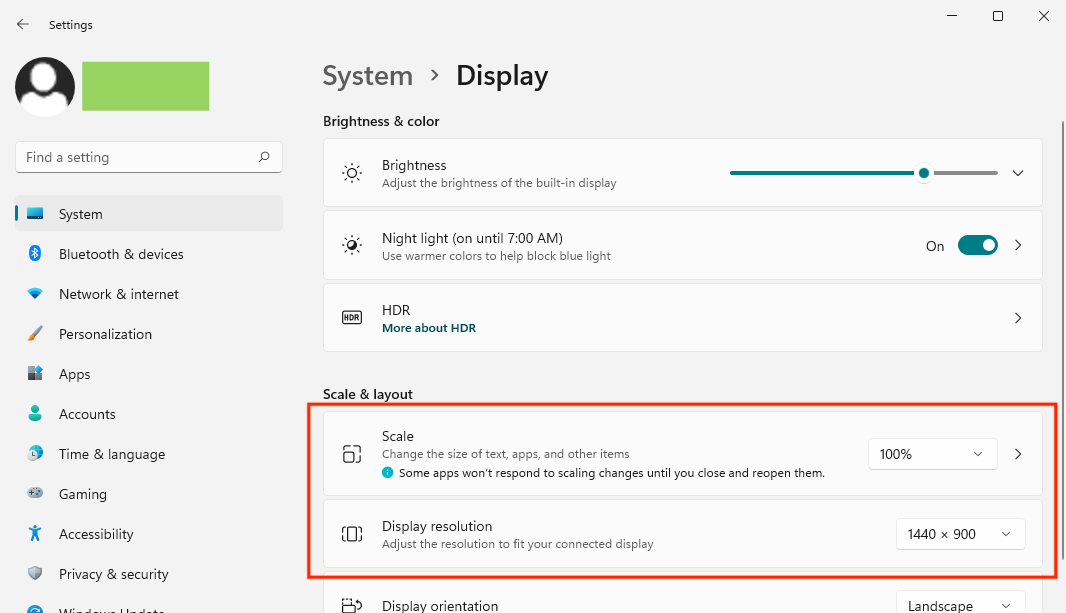Expand the Brightness options chevron
The width and height of the screenshot is (1066, 613).
[x=1018, y=173]
